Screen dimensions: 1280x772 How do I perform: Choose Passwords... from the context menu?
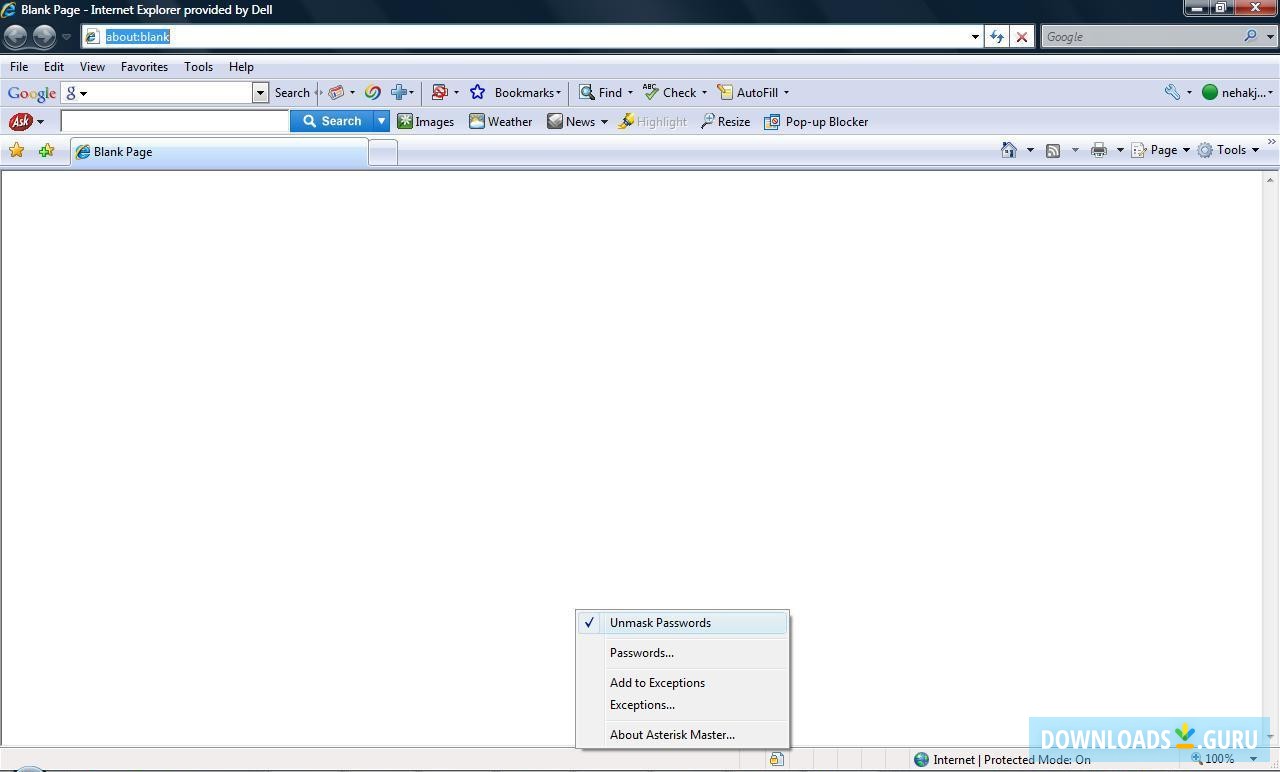(x=683, y=653)
